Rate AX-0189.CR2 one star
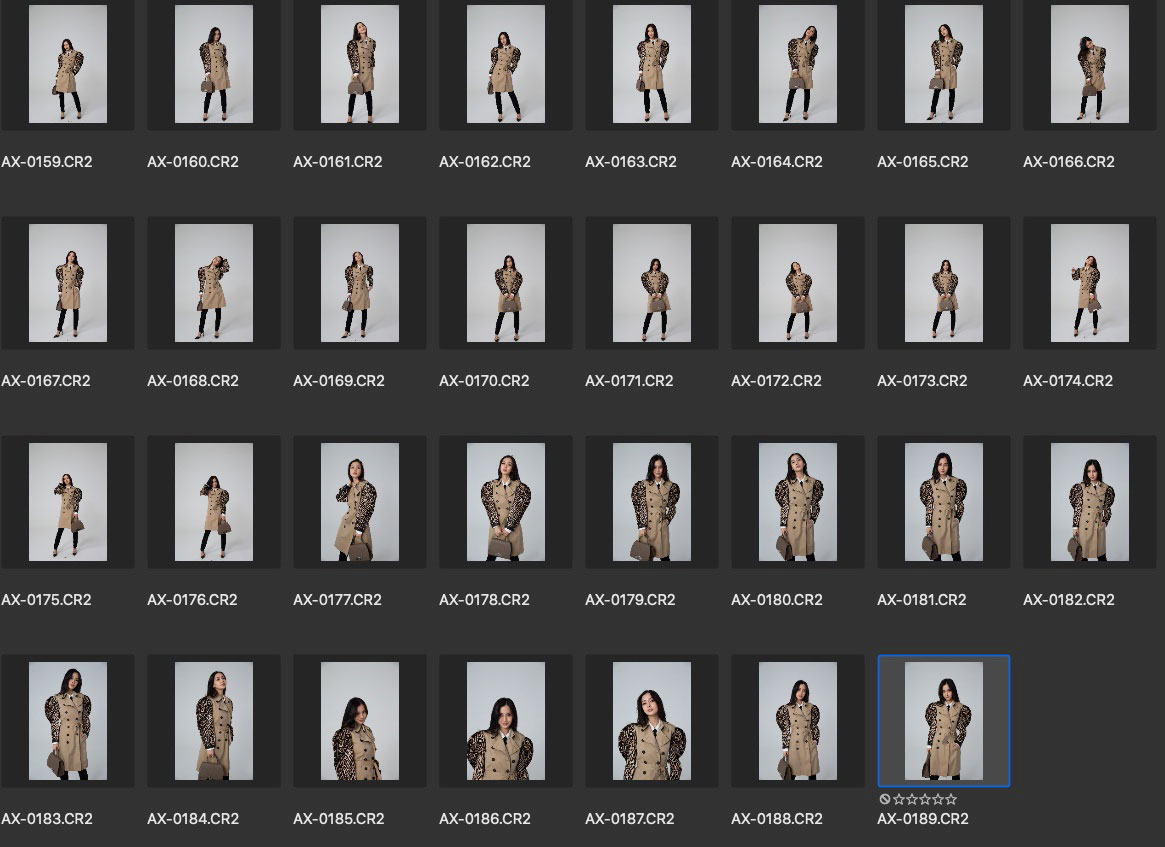Screen dimensions: 1165x847 point(897,800)
